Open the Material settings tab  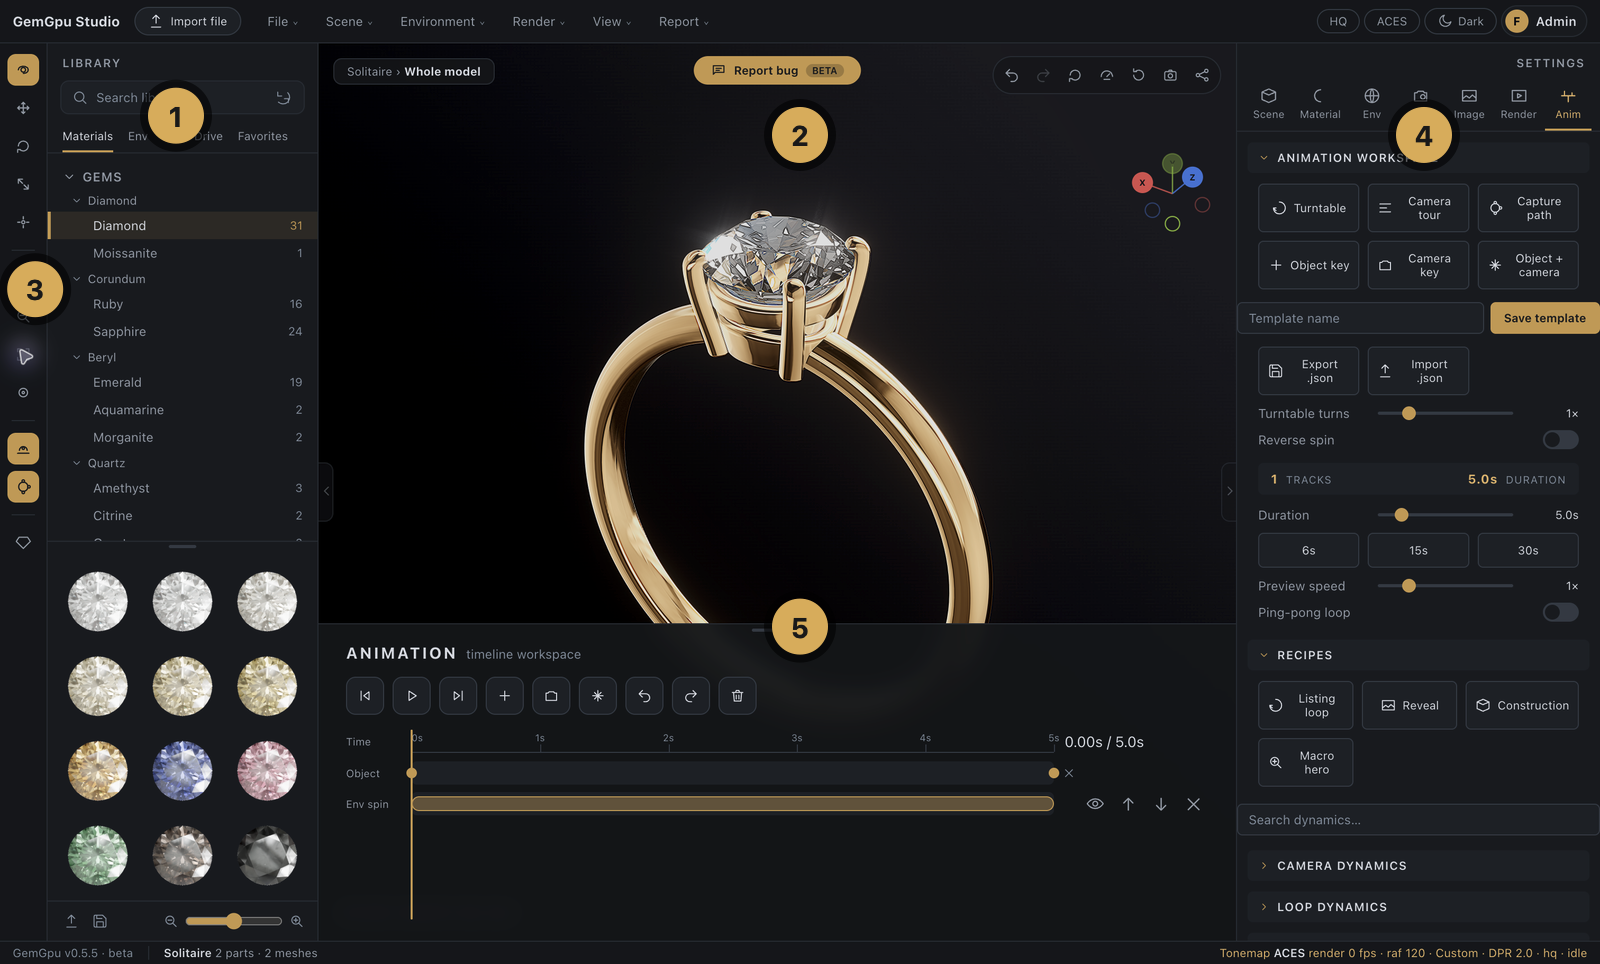[x=1320, y=104]
